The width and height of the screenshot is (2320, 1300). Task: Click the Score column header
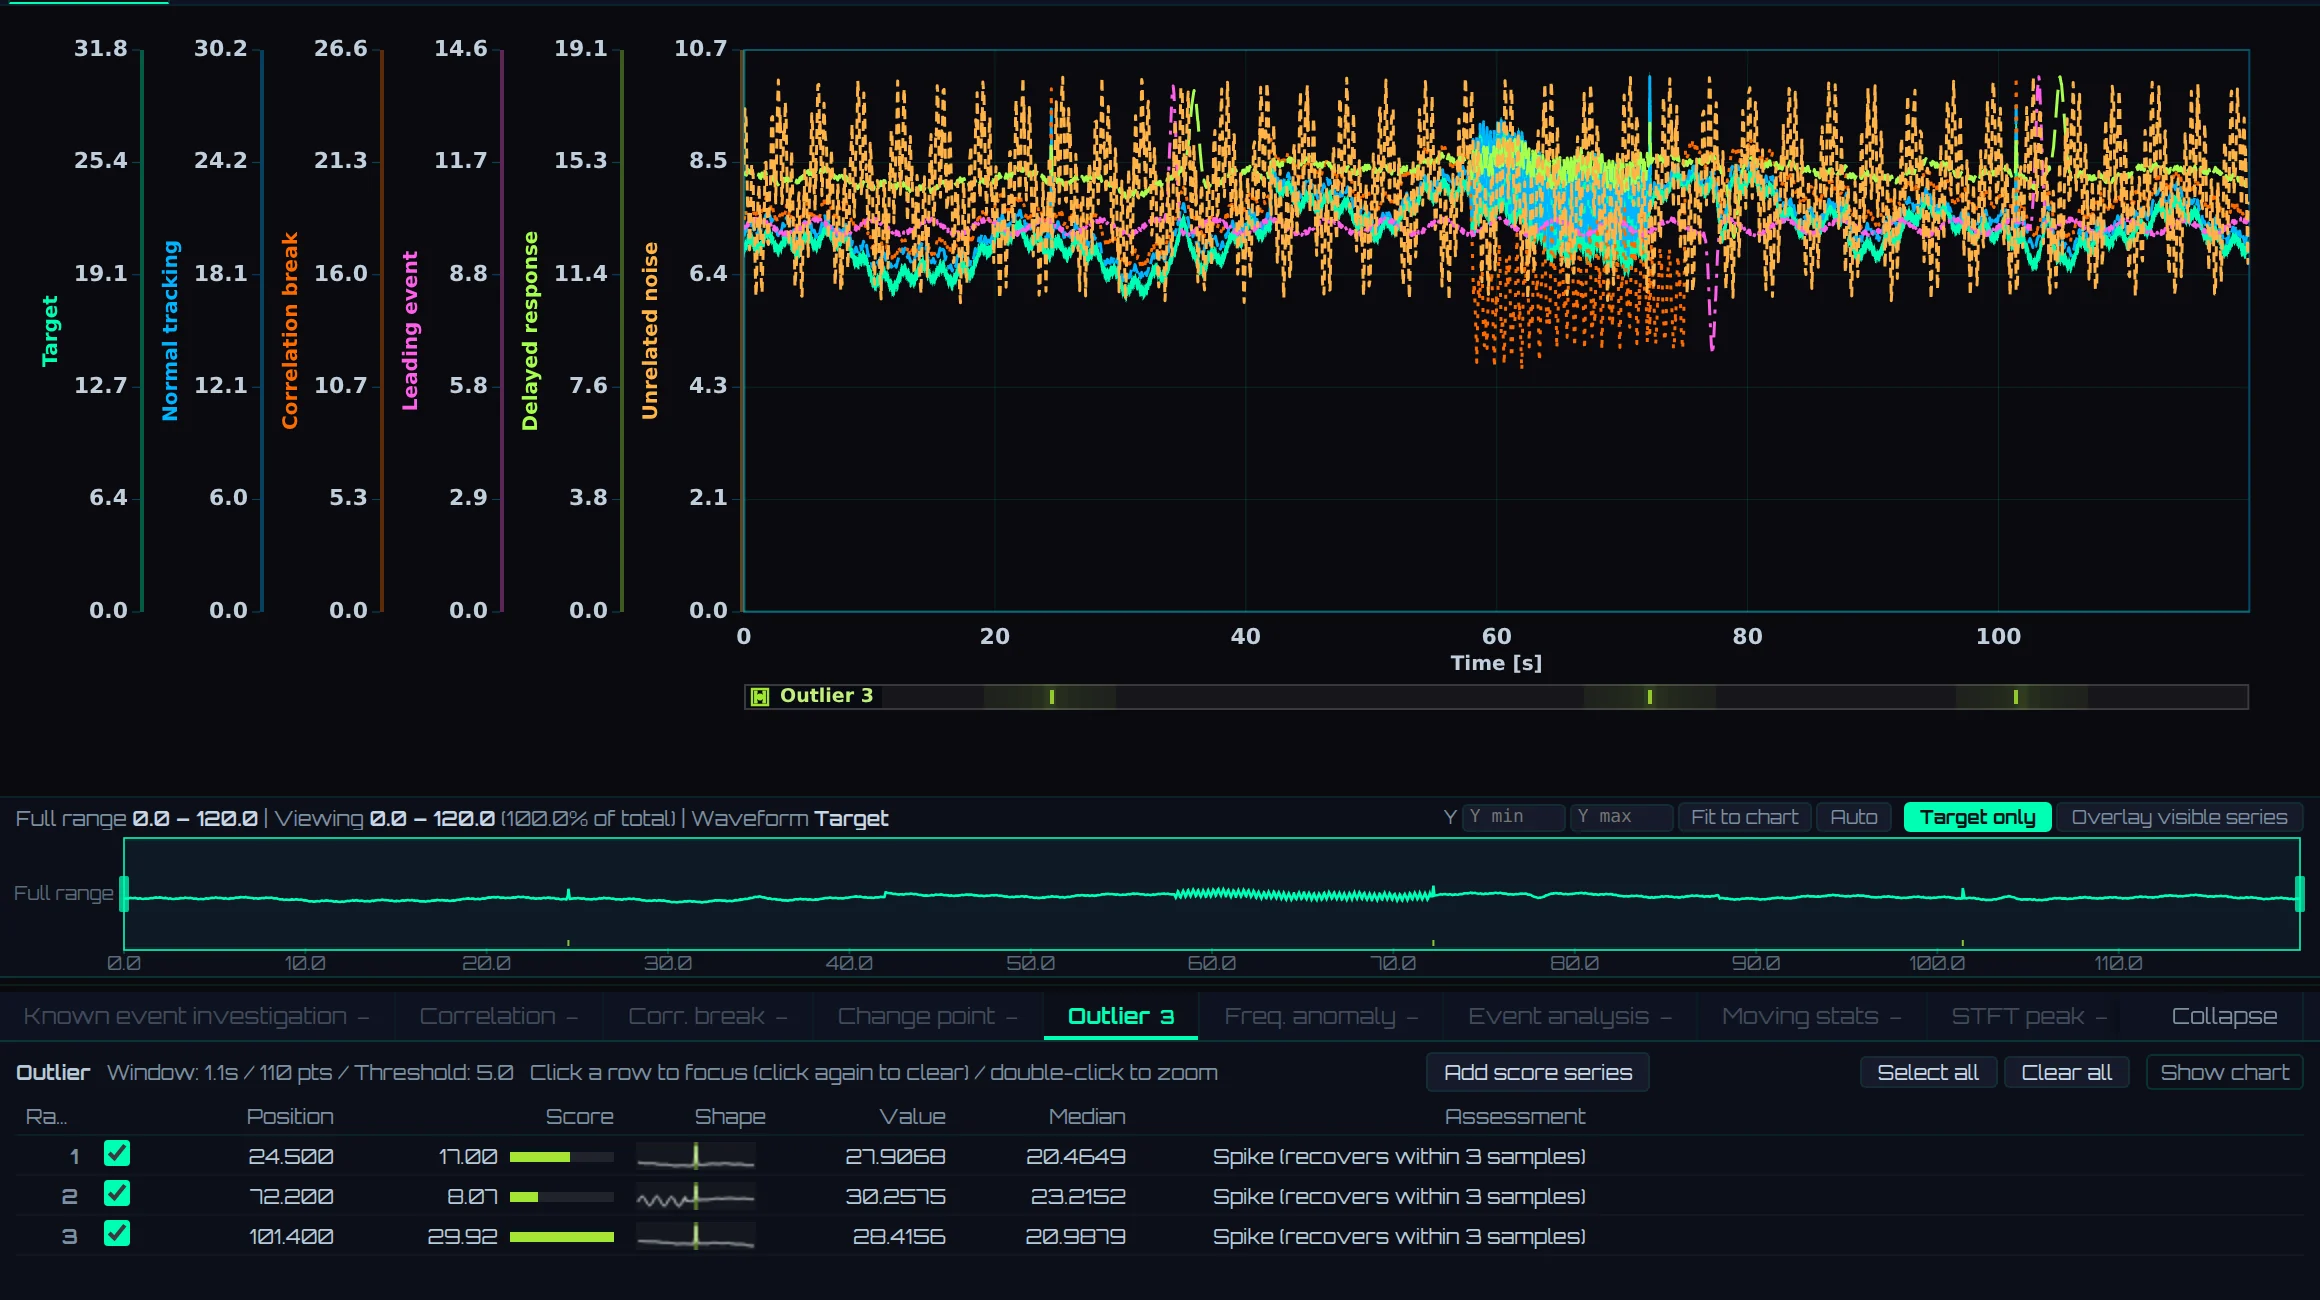(579, 1116)
